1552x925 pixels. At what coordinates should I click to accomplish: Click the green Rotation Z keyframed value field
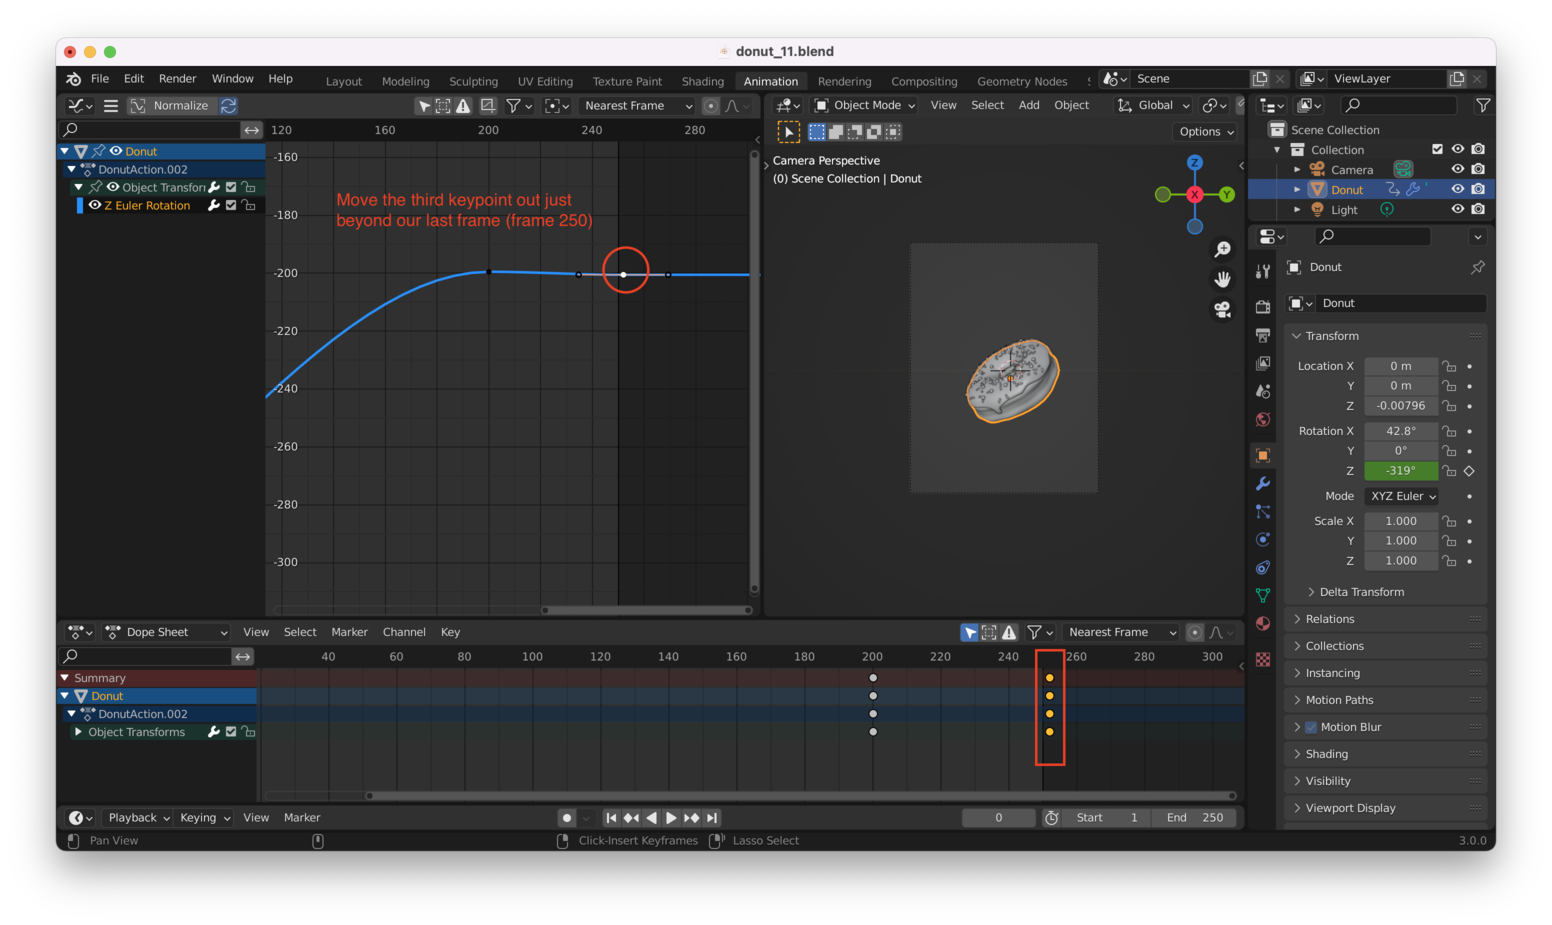point(1400,470)
